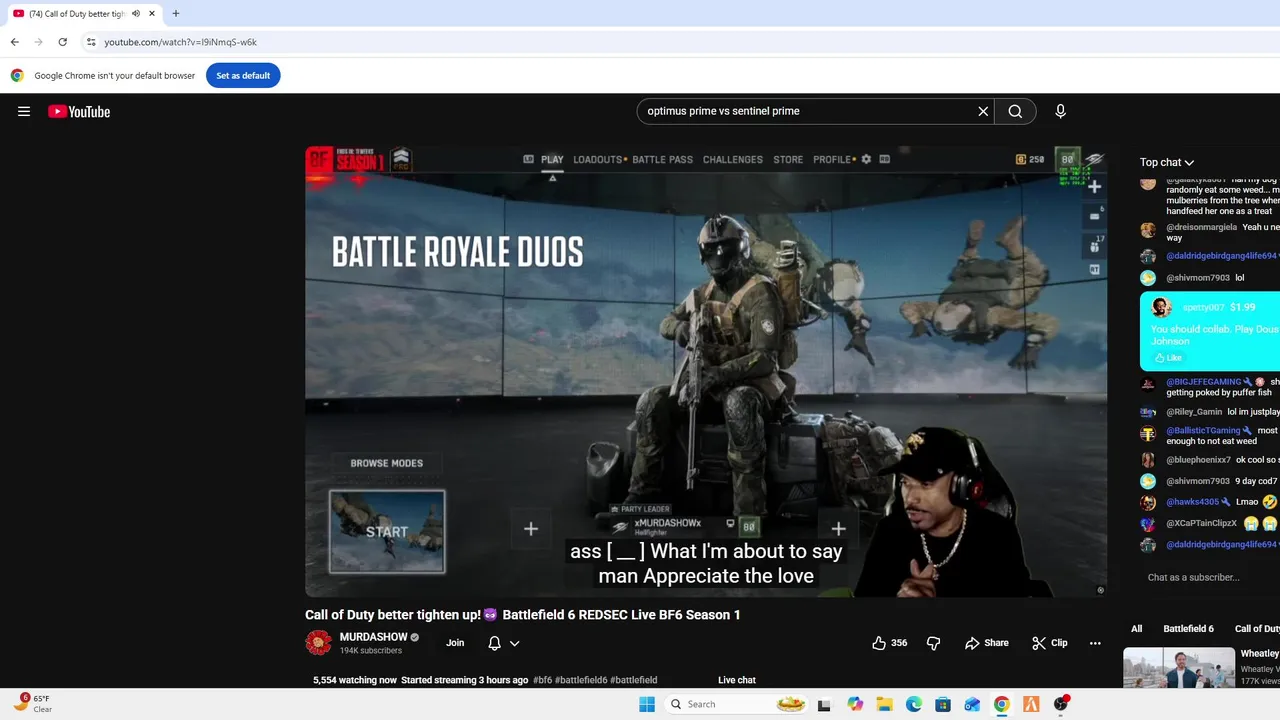Click @dreisonmargiela chat message
Screen dimensions: 1280x720
(x=1210, y=232)
